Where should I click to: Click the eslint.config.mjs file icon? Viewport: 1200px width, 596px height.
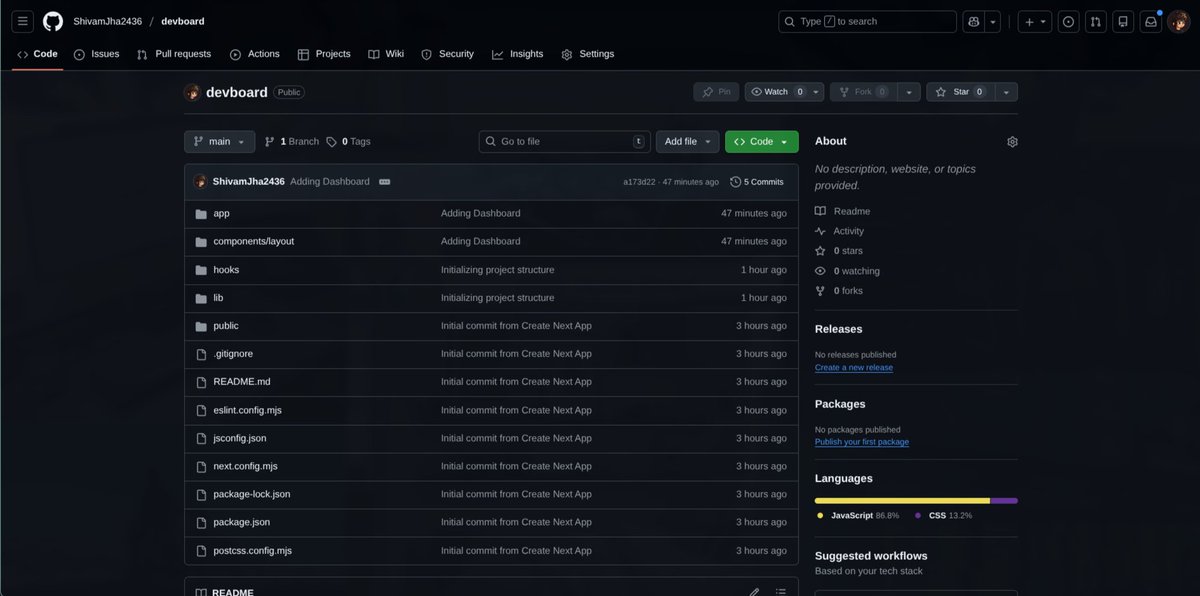tap(201, 410)
